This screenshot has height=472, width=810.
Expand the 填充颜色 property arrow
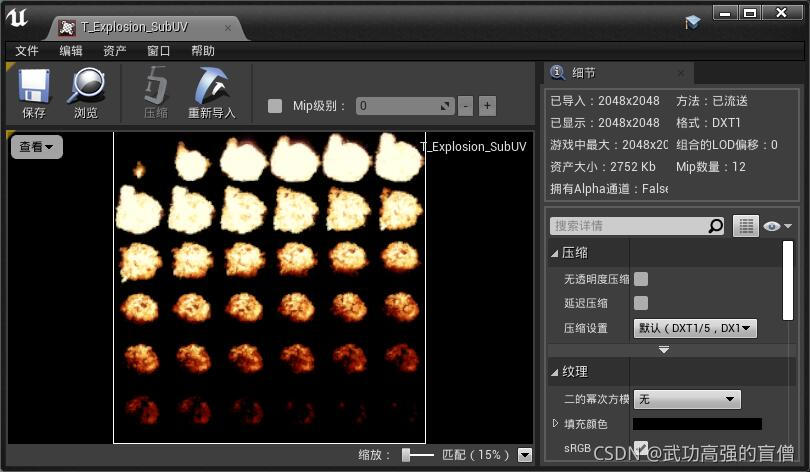(x=555, y=423)
